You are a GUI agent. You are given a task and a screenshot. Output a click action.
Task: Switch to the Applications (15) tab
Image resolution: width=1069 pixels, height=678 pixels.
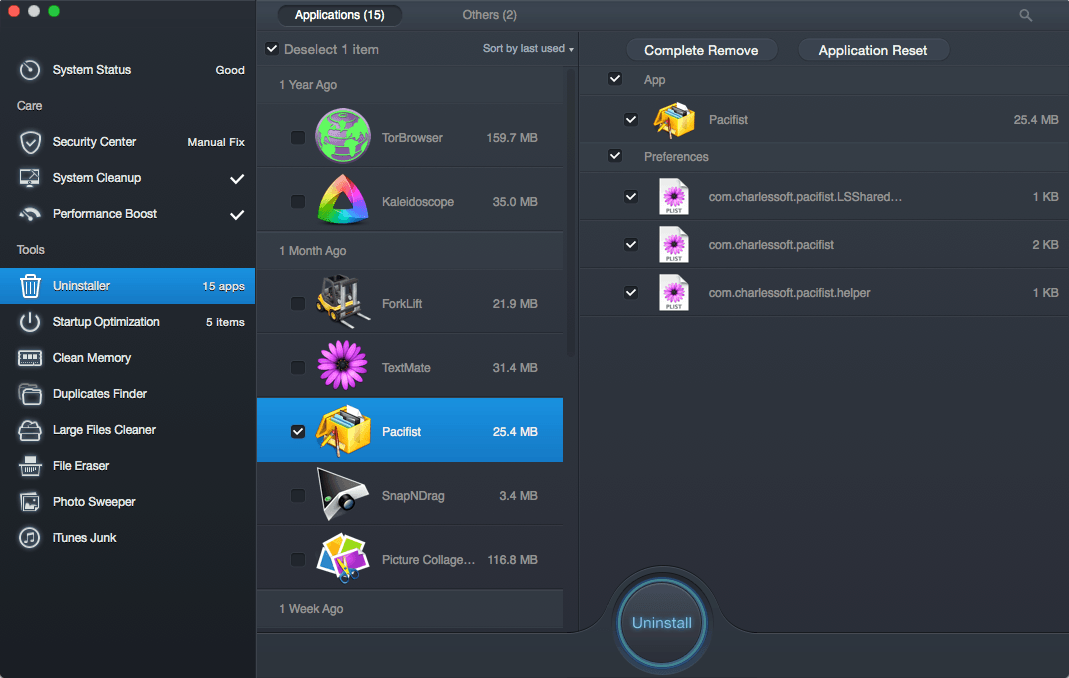340,15
